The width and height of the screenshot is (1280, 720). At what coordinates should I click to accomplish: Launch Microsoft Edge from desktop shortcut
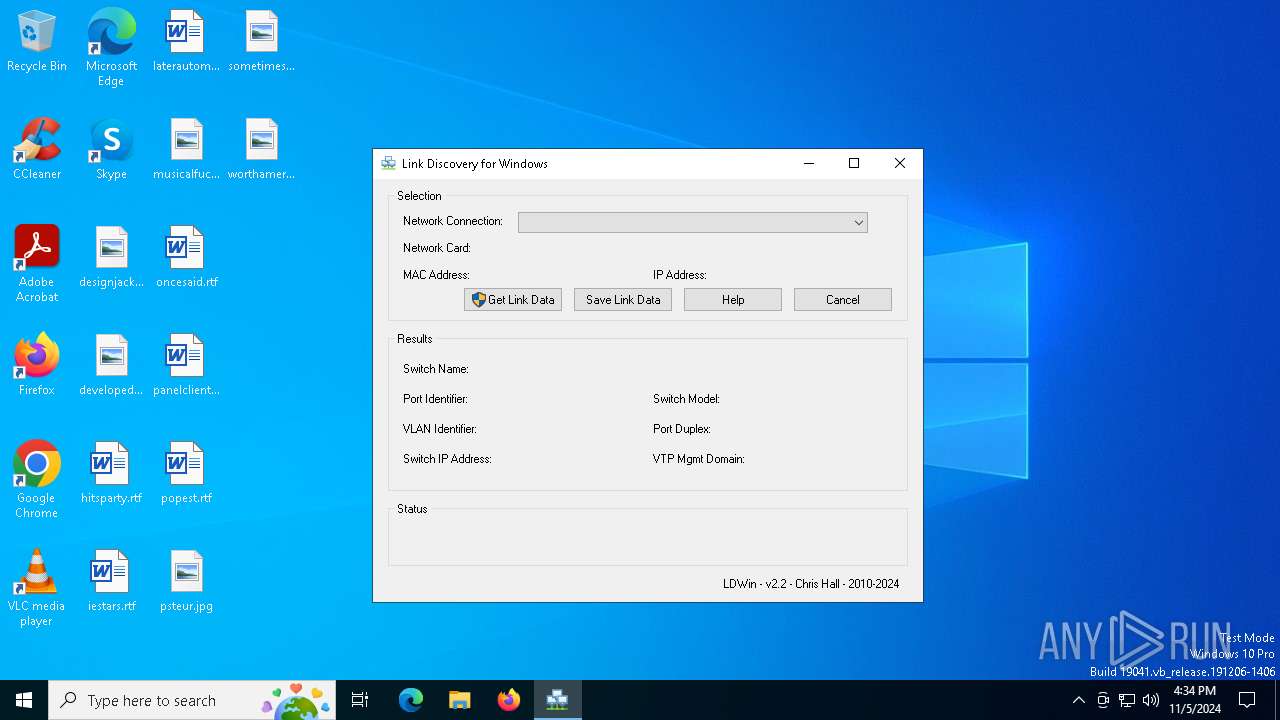pos(111,47)
